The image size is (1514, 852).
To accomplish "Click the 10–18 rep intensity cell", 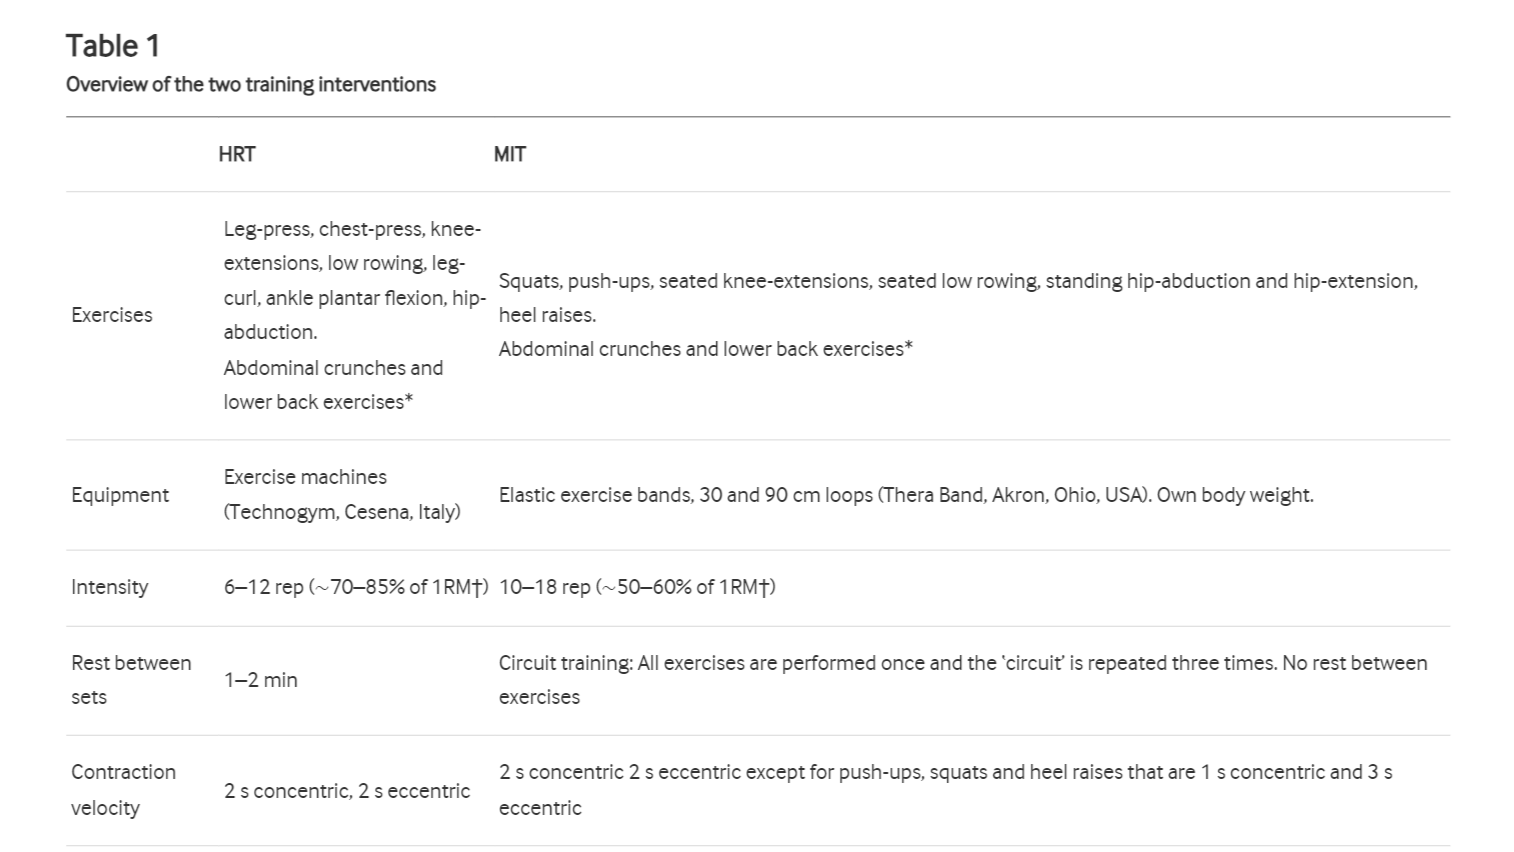I will pos(637,587).
